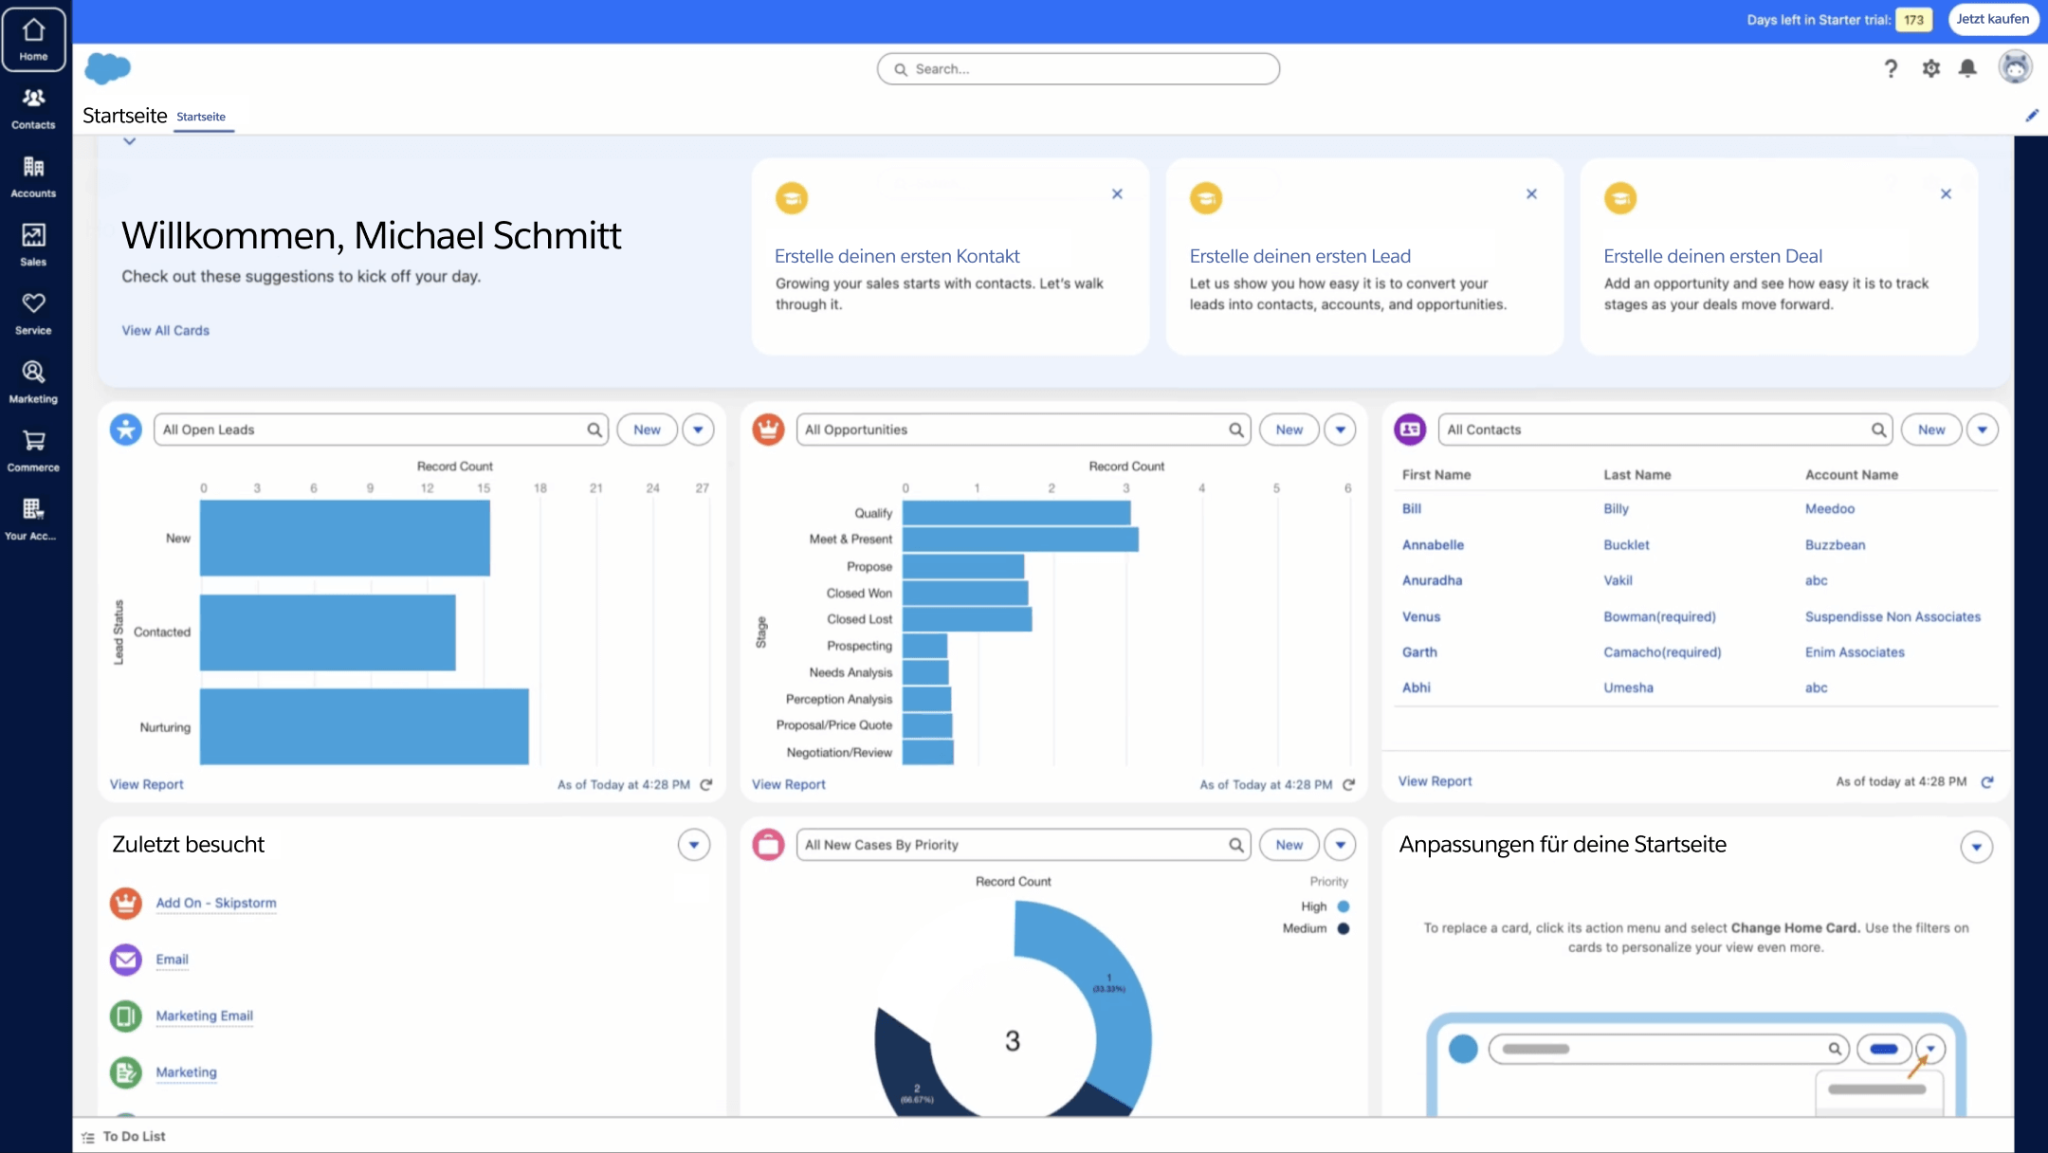Click the View All Cards link
This screenshot has width=2048, height=1153.
coord(165,331)
